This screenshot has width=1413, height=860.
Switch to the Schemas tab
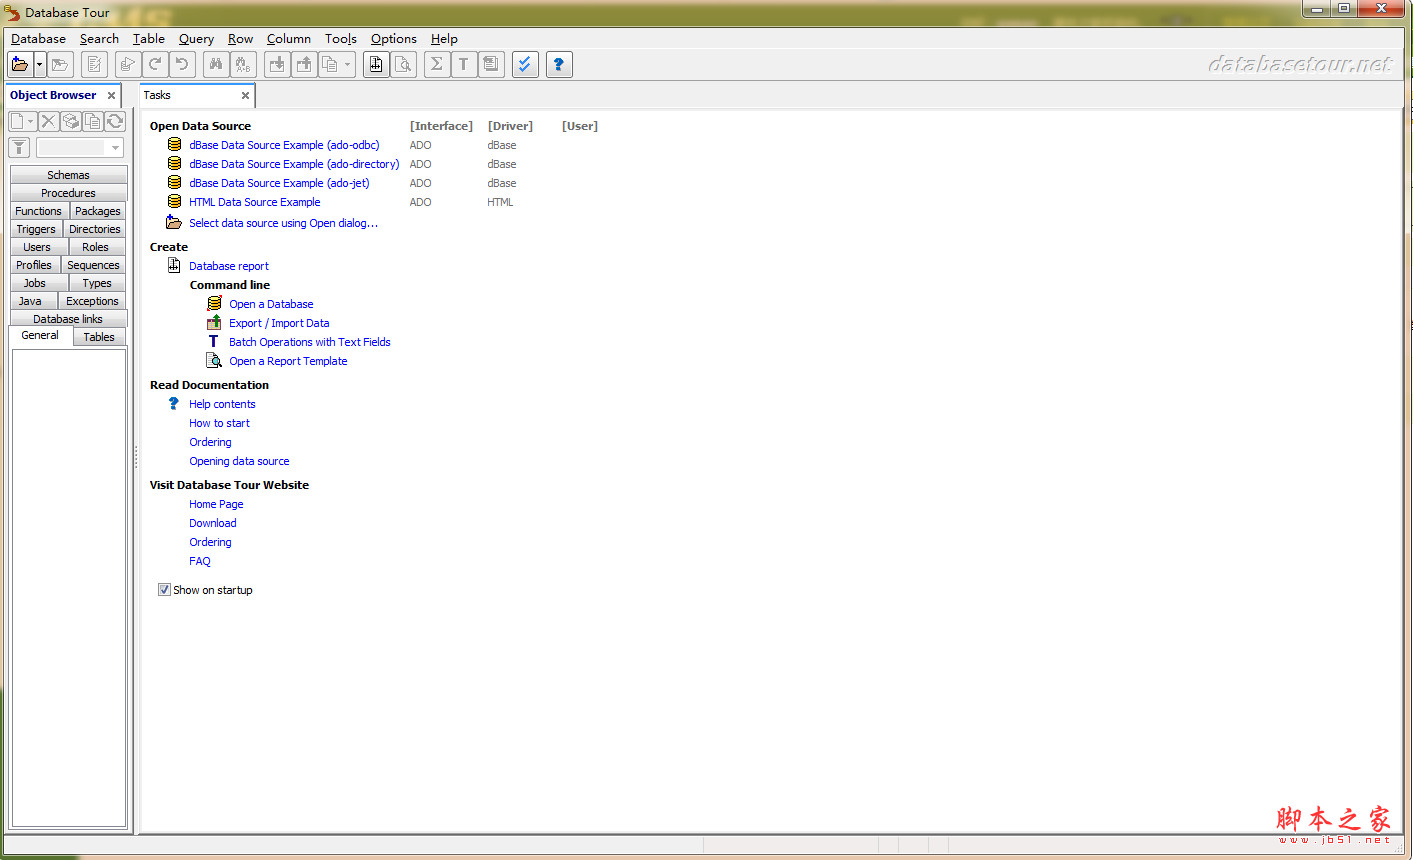coord(68,175)
